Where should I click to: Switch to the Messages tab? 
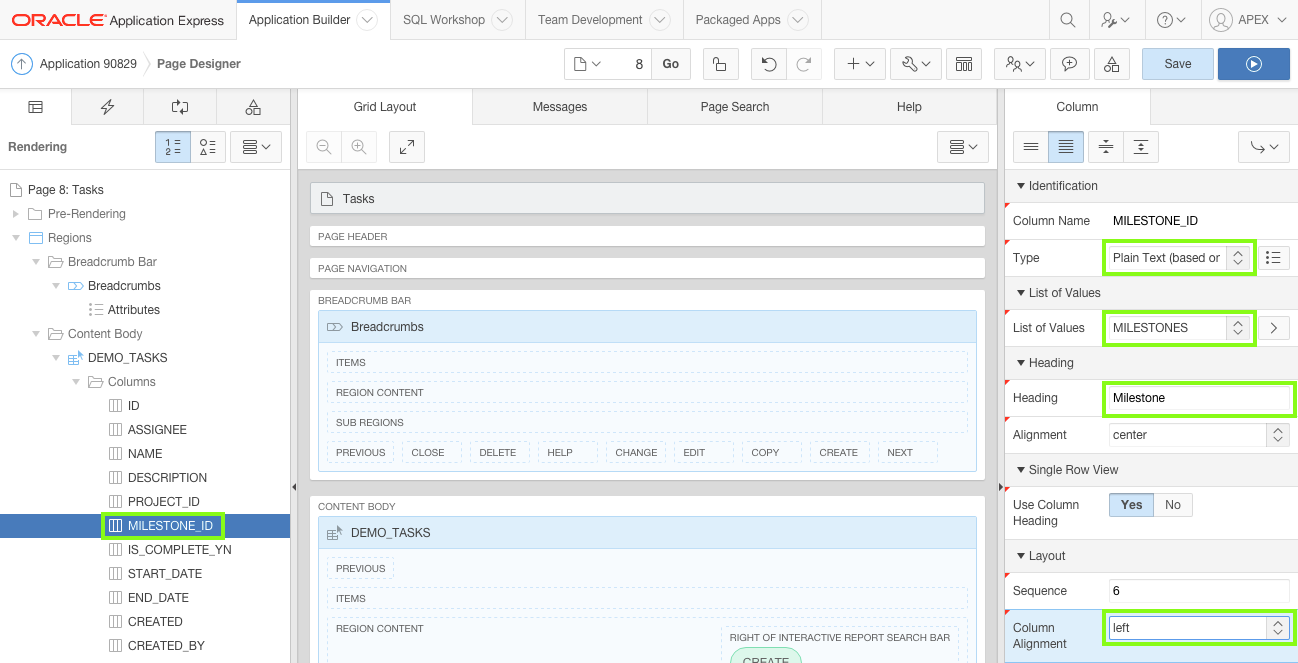tap(559, 106)
